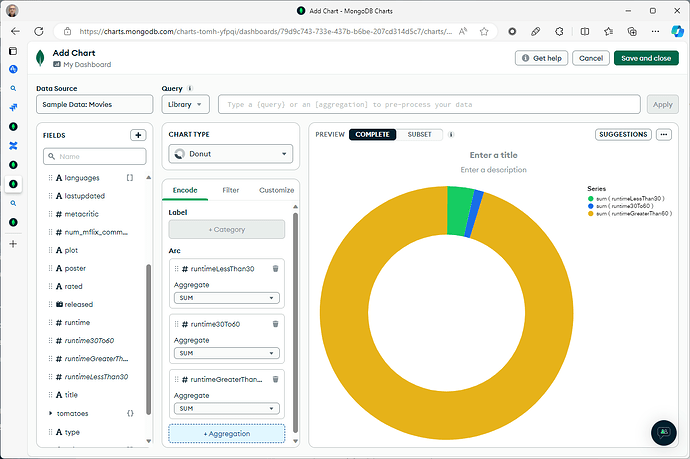Click the MongoDB leaf logo
The image size is (690, 459).
40,58
